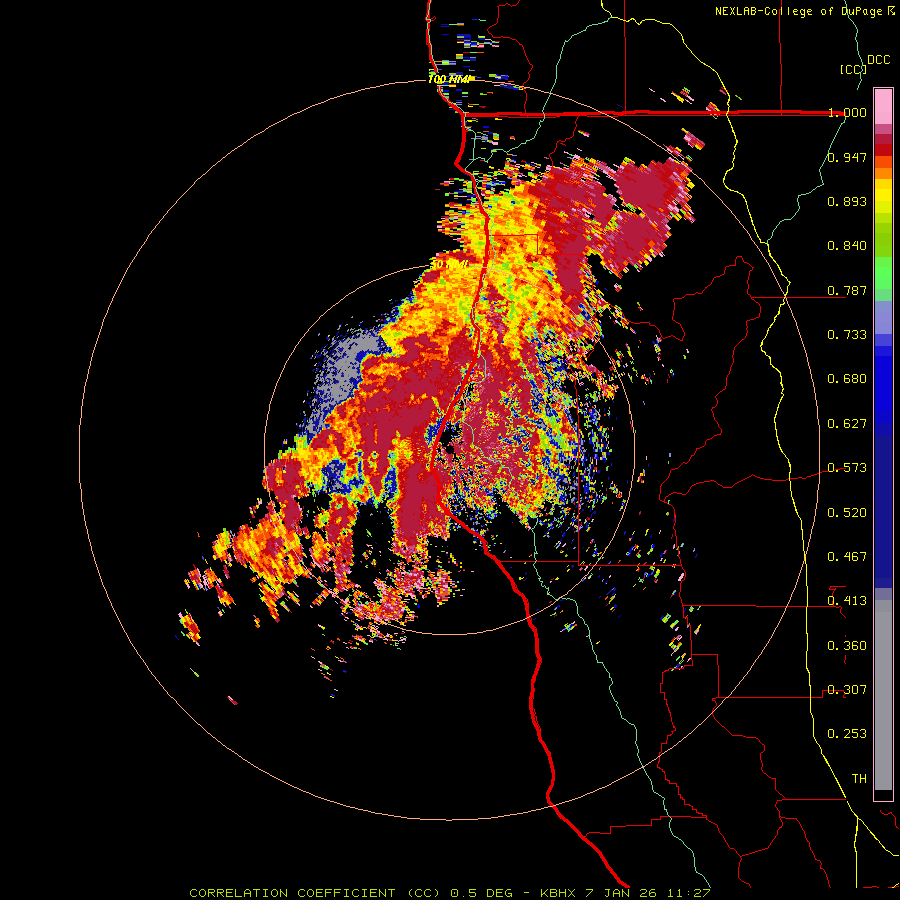Select the 0.253 scale value
This screenshot has width=900, height=900.
(x=847, y=734)
